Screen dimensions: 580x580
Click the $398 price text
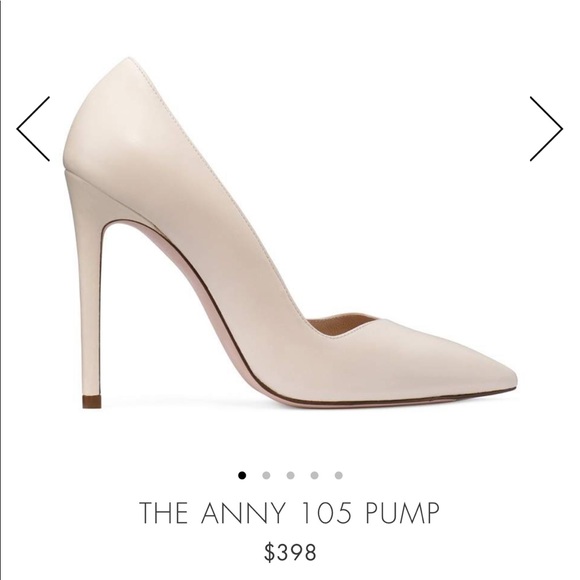[x=290, y=552]
